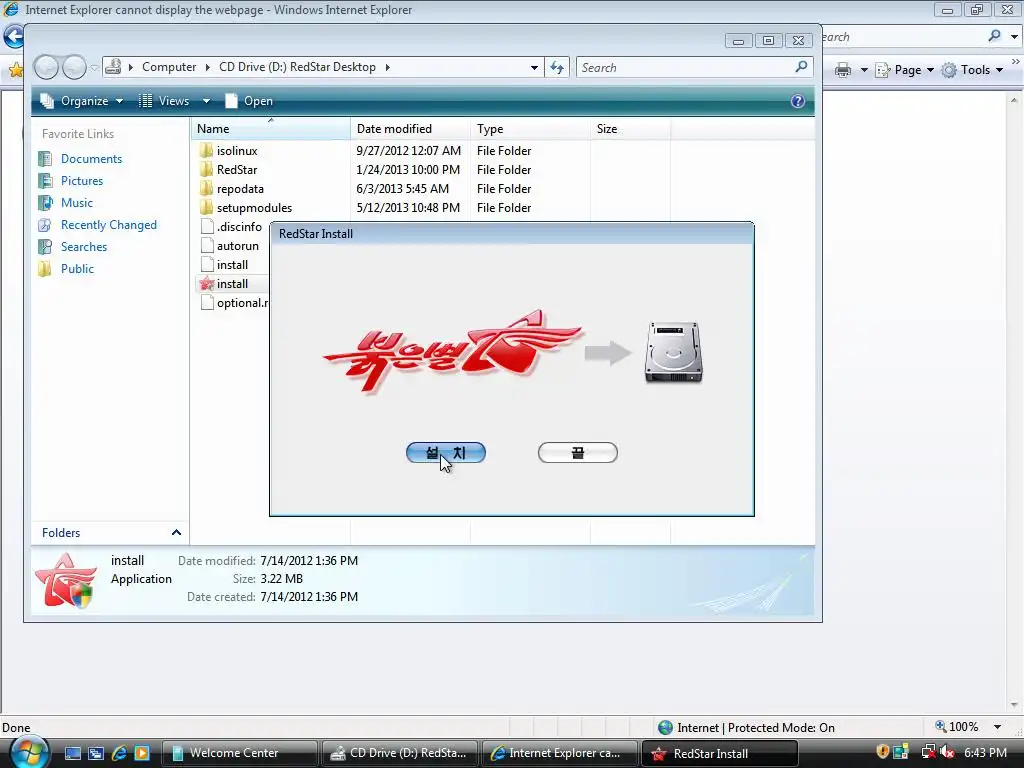The width and height of the screenshot is (1024, 768).
Task: Click the blue Korean install button in the RedStar dialog
Action: [x=445, y=453]
